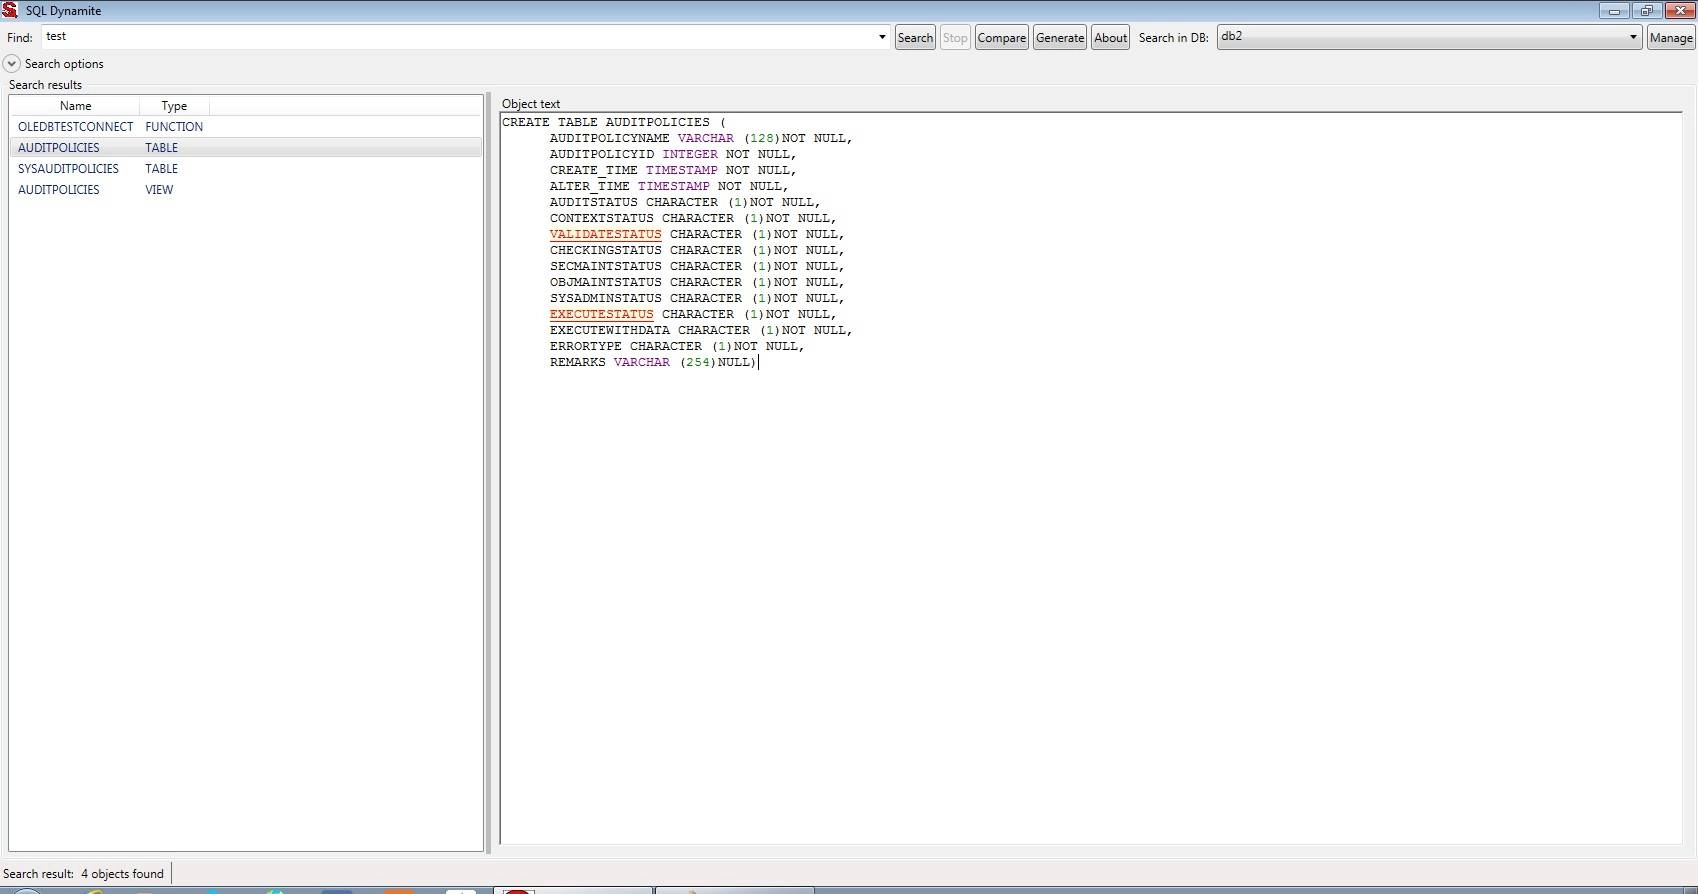Open the Find history dropdown arrow
Viewport: 1698px width, 894px height.
click(x=882, y=37)
